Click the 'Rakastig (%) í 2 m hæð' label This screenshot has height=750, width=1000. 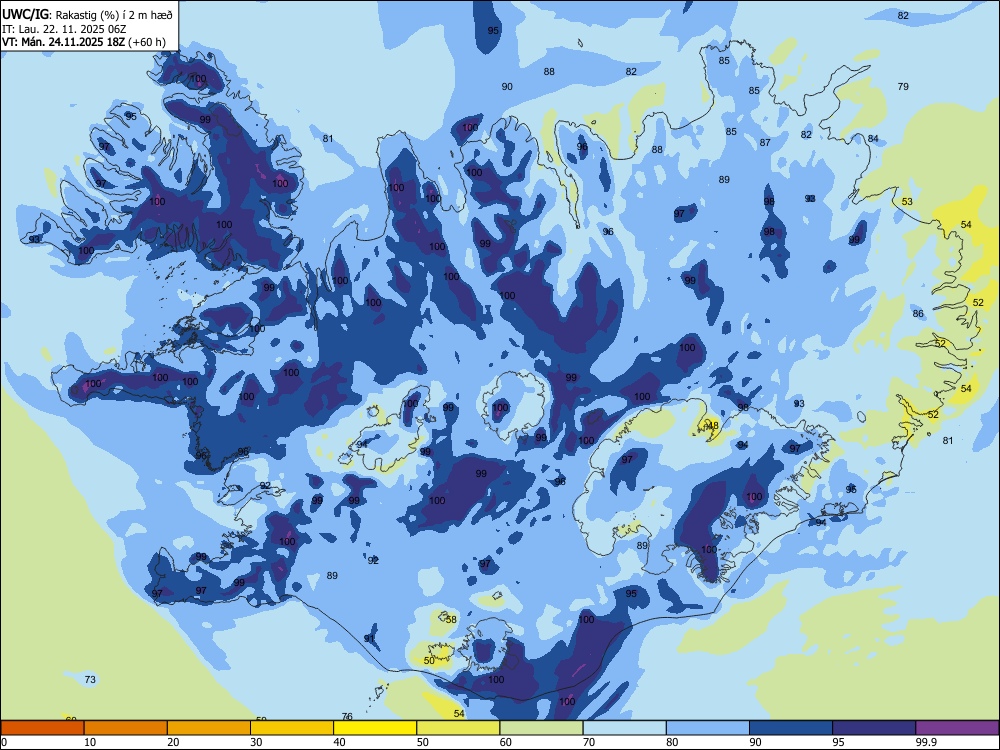[114, 15]
